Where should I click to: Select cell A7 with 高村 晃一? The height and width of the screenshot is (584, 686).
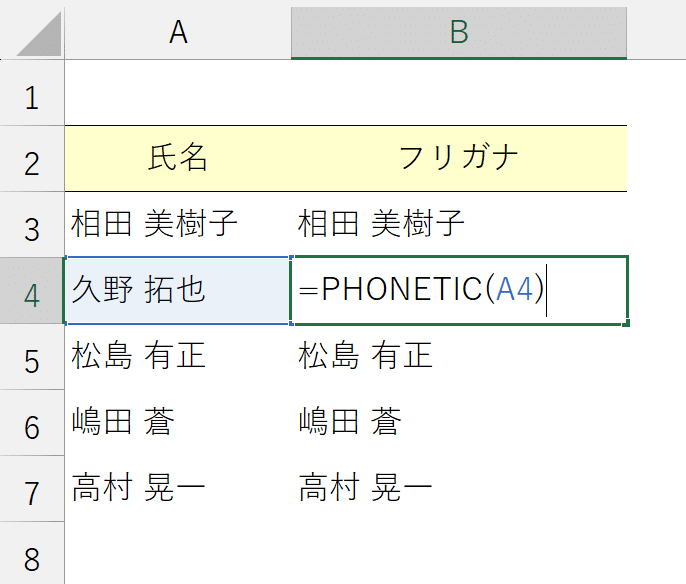click(178, 489)
